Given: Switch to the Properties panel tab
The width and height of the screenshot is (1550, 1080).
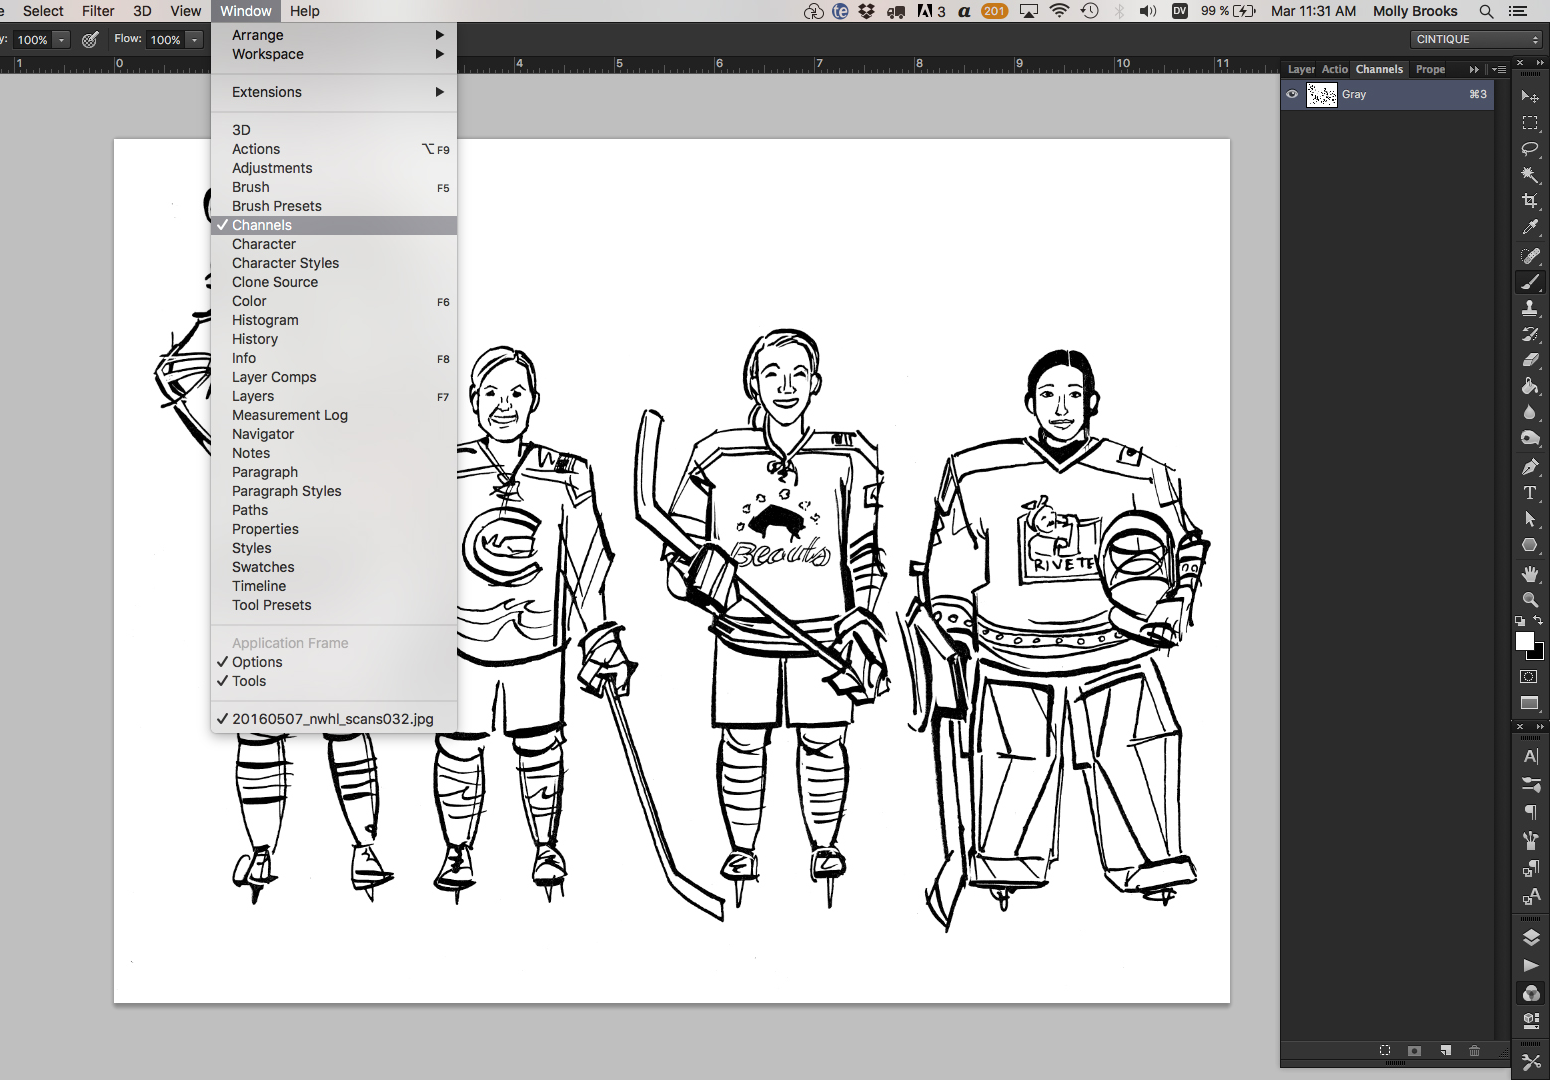Looking at the screenshot, I should pyautogui.click(x=1430, y=69).
